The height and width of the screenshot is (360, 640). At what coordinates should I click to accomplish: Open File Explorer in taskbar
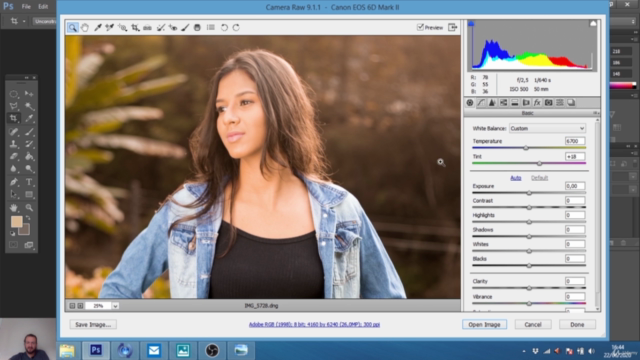pos(67,350)
